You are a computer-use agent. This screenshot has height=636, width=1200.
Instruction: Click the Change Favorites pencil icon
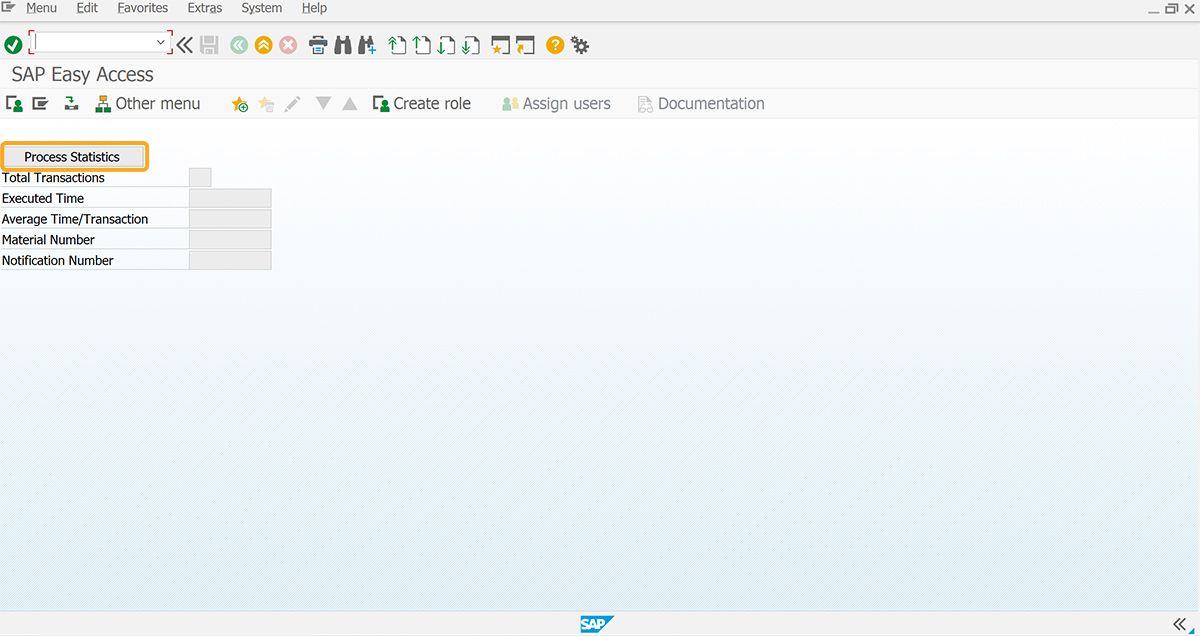point(293,104)
